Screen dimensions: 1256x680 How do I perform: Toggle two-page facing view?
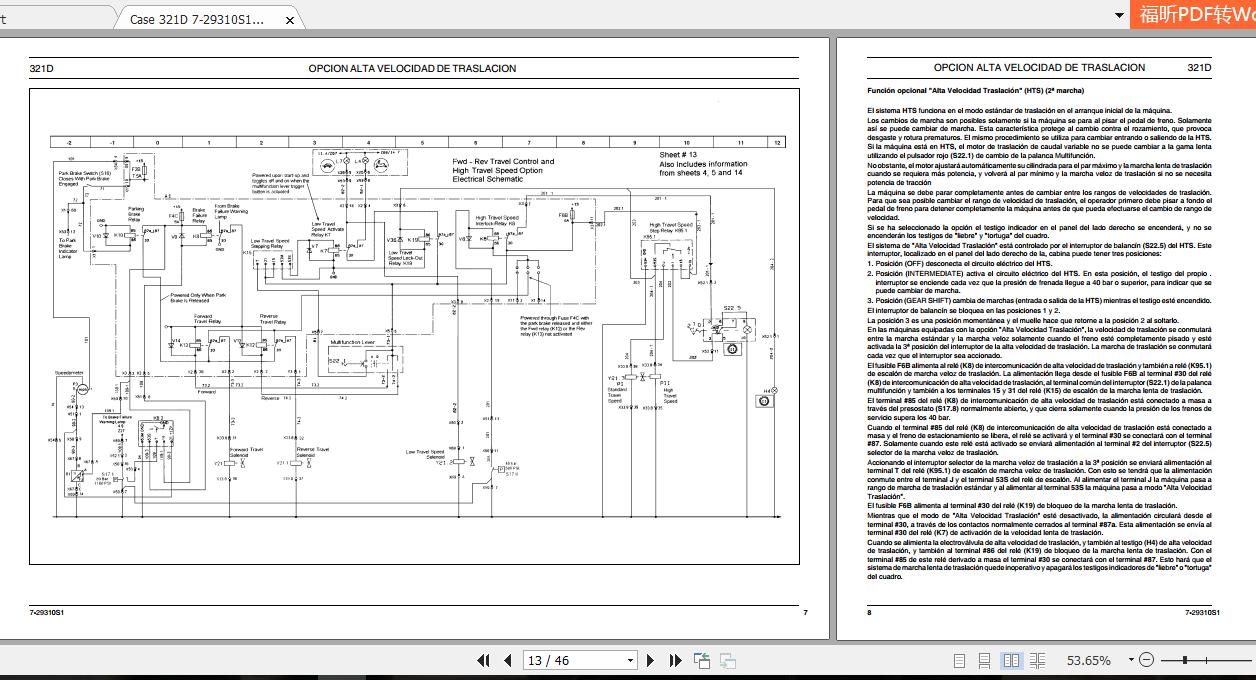point(1011,660)
